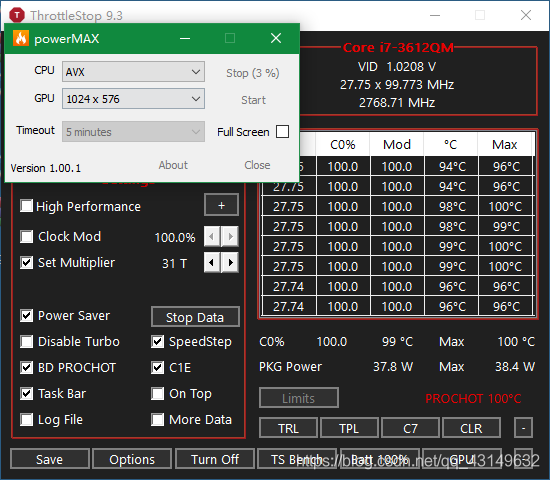550x480 pixels.
Task: Click the Version 1.00.1 label
Action: pyautogui.click(x=46, y=168)
